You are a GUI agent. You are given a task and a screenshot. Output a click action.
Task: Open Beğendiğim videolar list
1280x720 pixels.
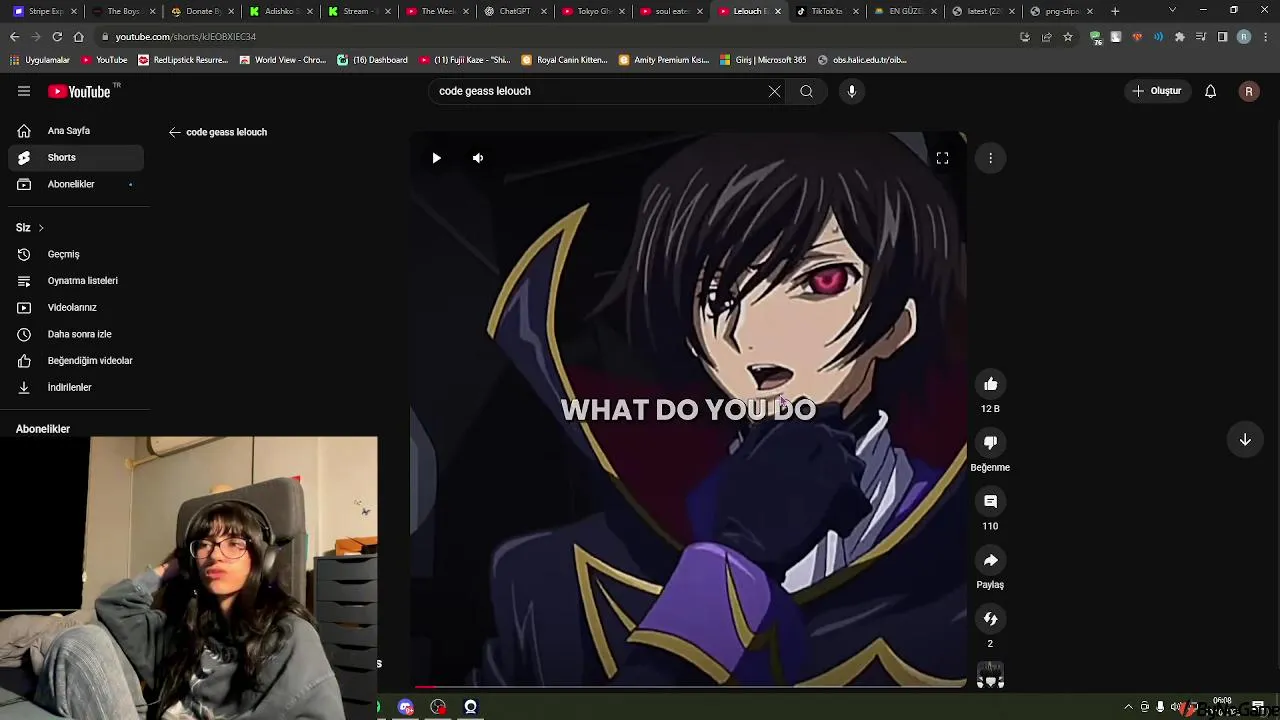coord(76,360)
